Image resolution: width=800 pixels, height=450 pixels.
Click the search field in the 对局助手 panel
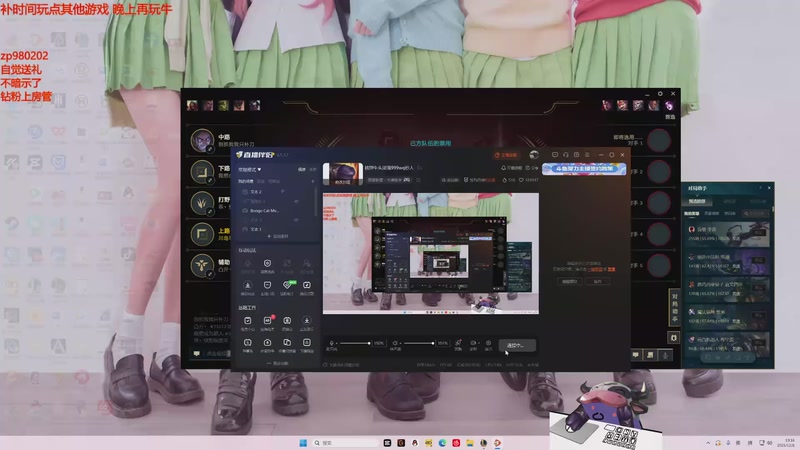(x=757, y=213)
